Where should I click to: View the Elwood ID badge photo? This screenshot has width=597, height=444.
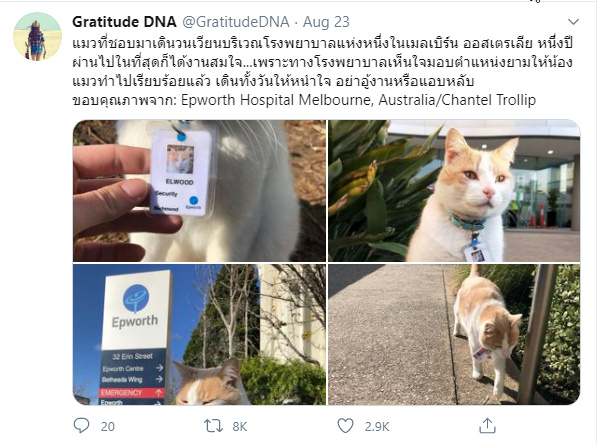(200, 190)
